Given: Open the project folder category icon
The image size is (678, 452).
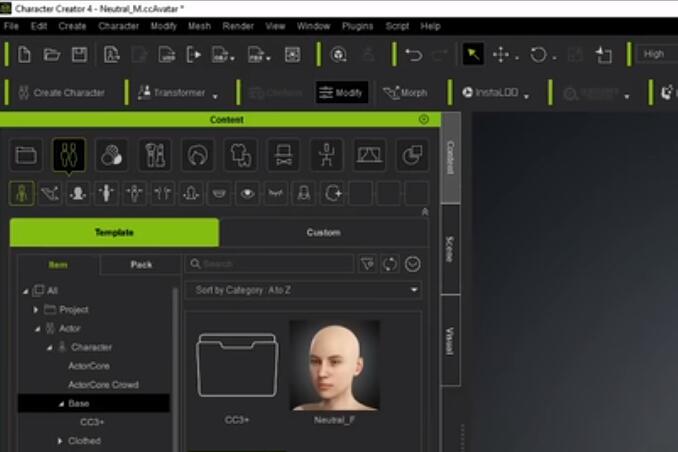Looking at the screenshot, I should [x=26, y=155].
